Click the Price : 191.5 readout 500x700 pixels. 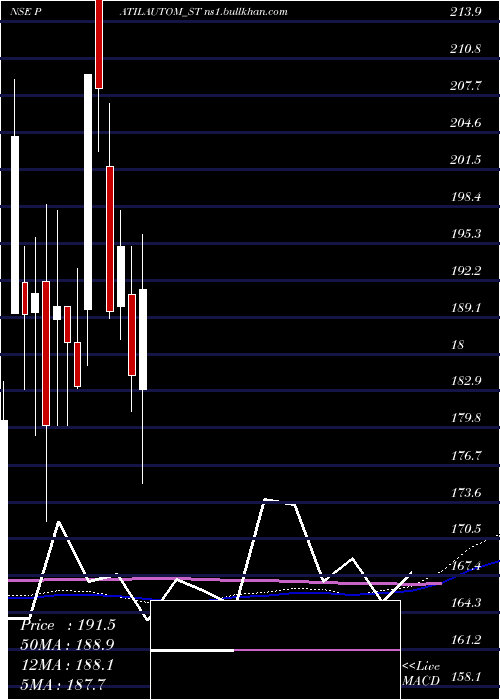pyautogui.click(x=68, y=625)
